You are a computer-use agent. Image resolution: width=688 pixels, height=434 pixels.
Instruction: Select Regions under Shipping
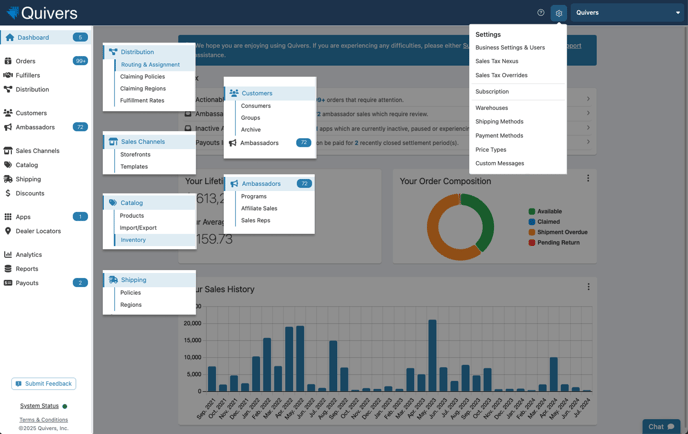point(131,305)
